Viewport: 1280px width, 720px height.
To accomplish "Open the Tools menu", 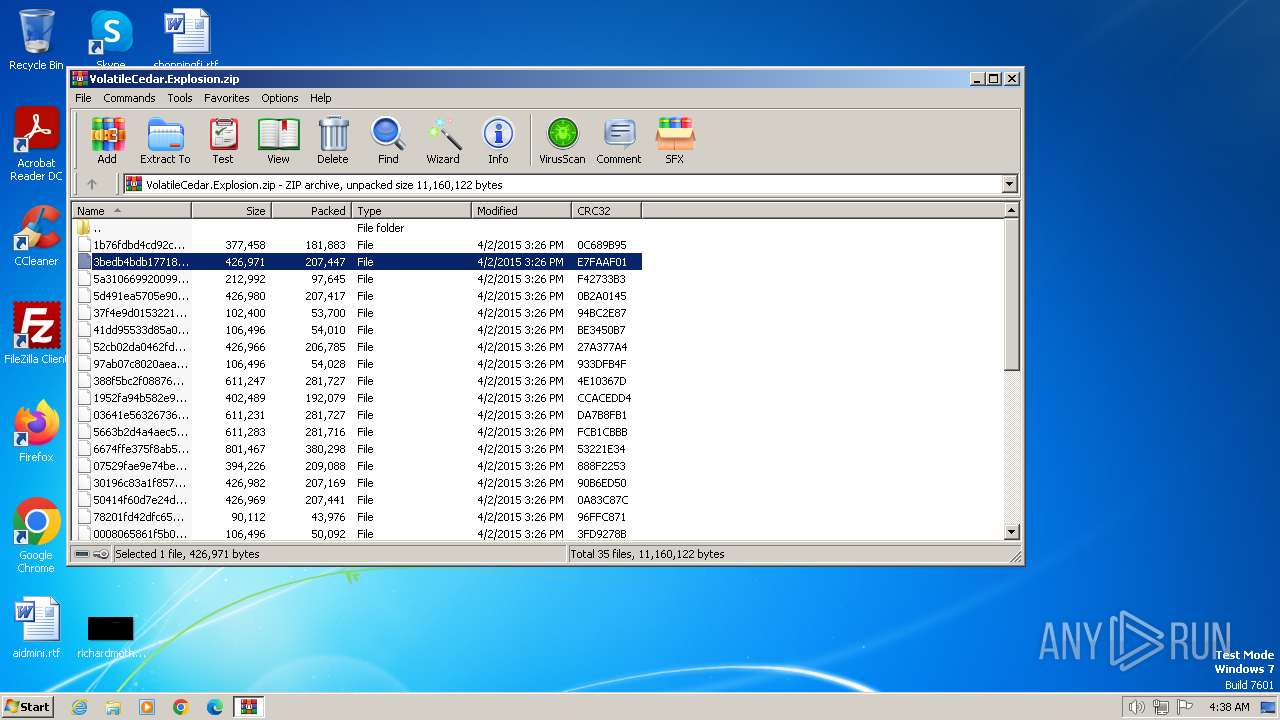I will click(x=180, y=98).
